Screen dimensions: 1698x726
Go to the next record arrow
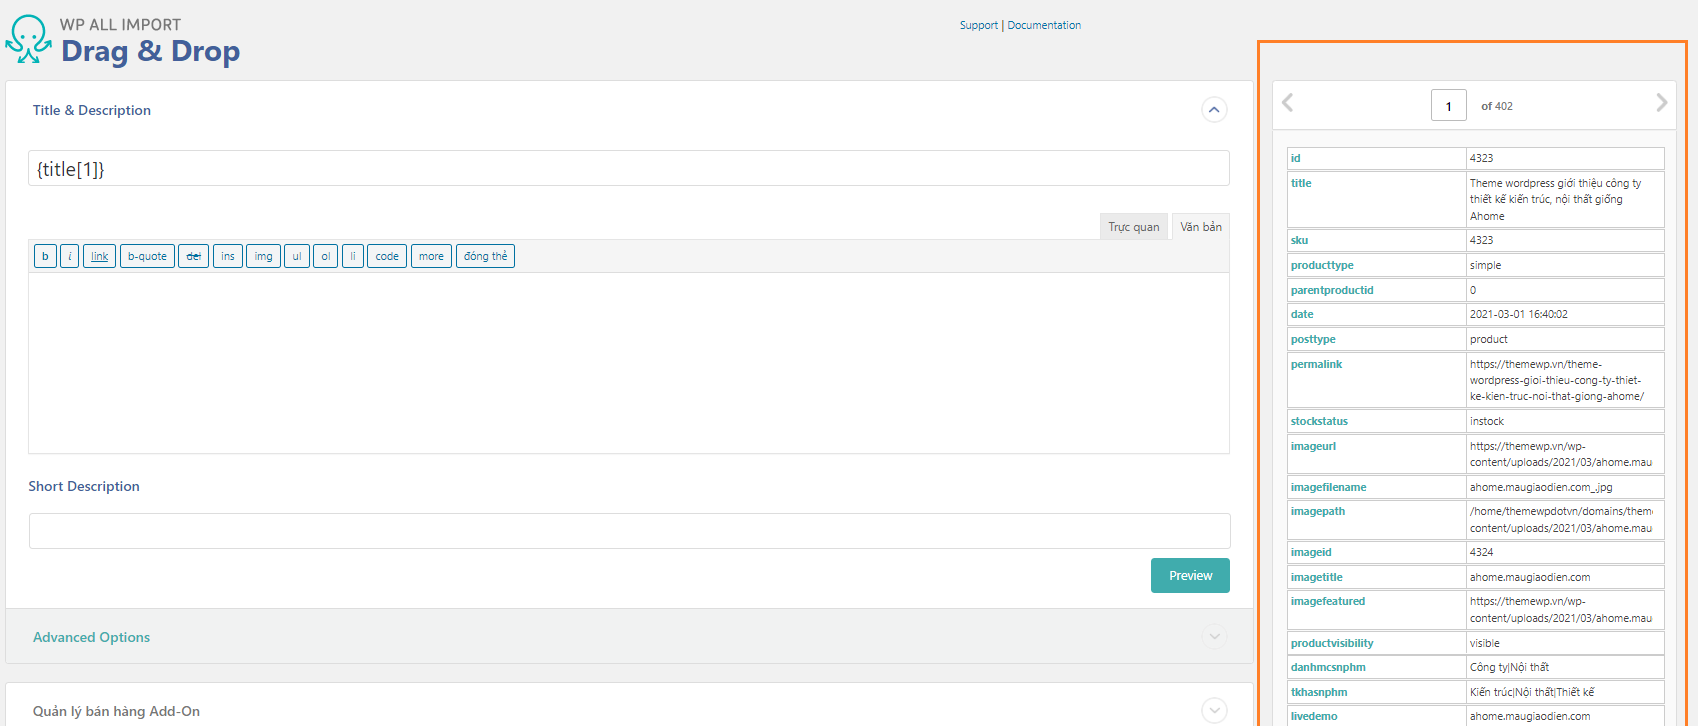(x=1661, y=103)
